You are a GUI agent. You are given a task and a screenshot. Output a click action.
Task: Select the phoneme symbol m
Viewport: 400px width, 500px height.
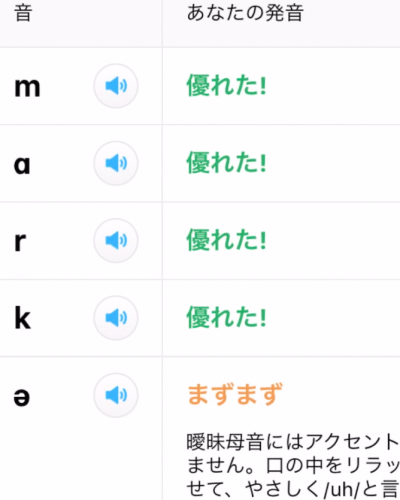coord(27,87)
